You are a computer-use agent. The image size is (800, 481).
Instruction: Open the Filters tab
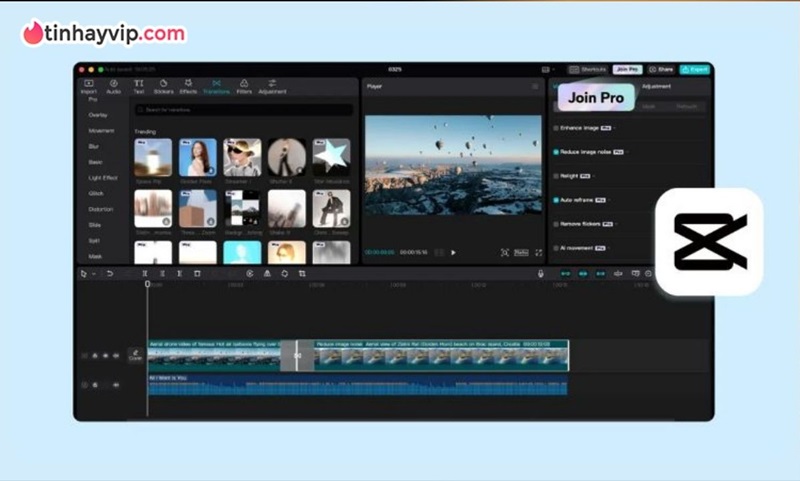(x=244, y=87)
